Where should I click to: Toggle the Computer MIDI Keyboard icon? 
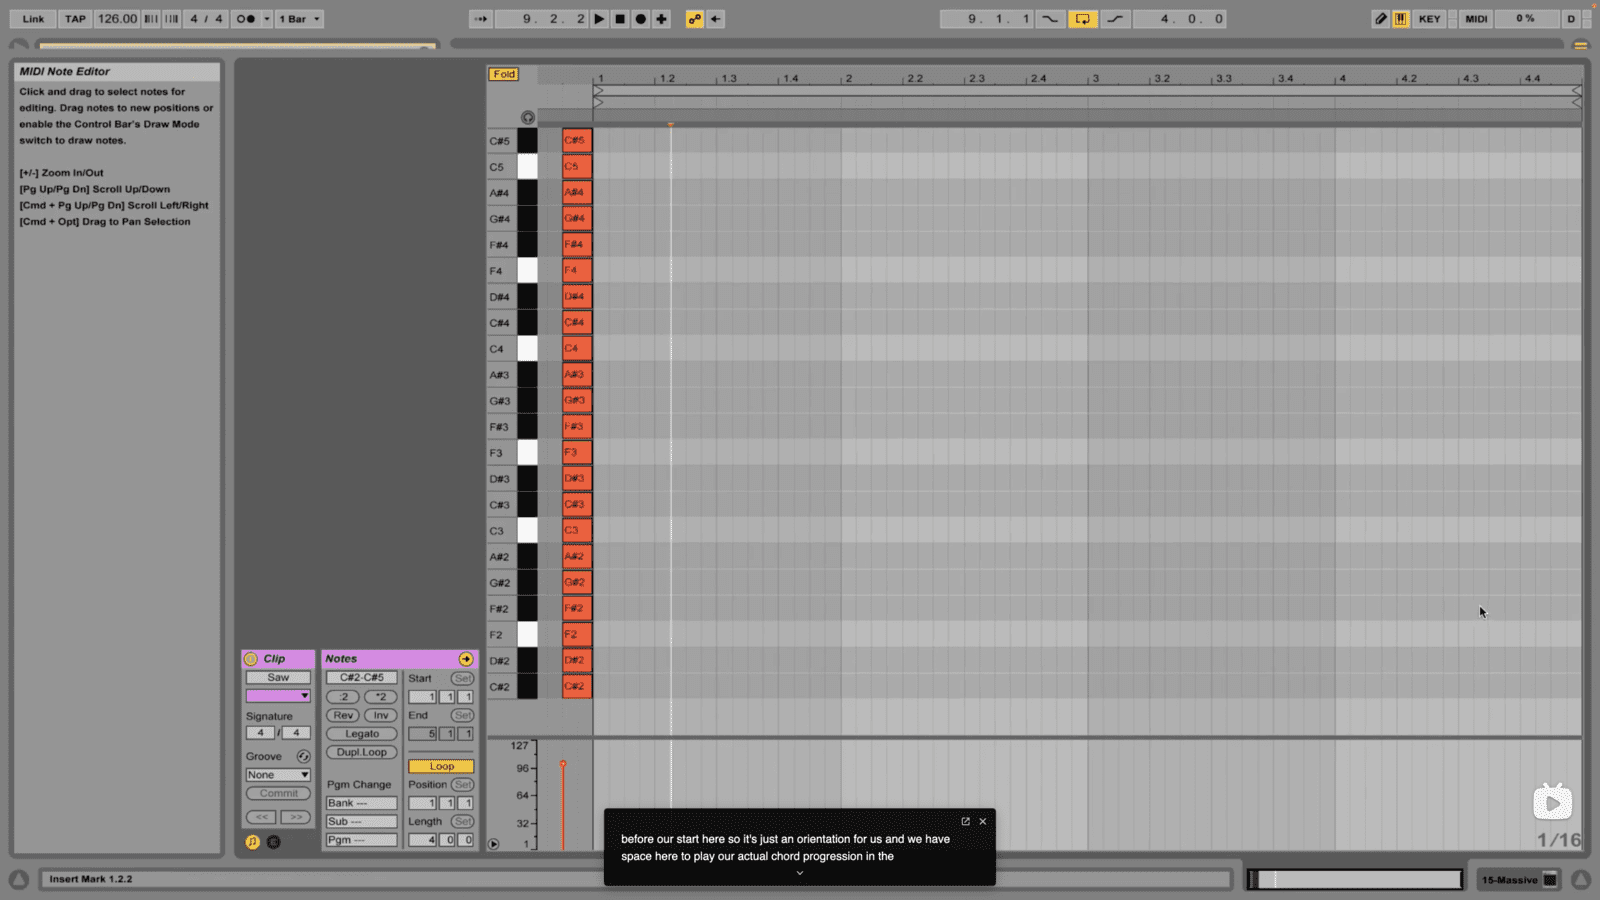(1401, 19)
